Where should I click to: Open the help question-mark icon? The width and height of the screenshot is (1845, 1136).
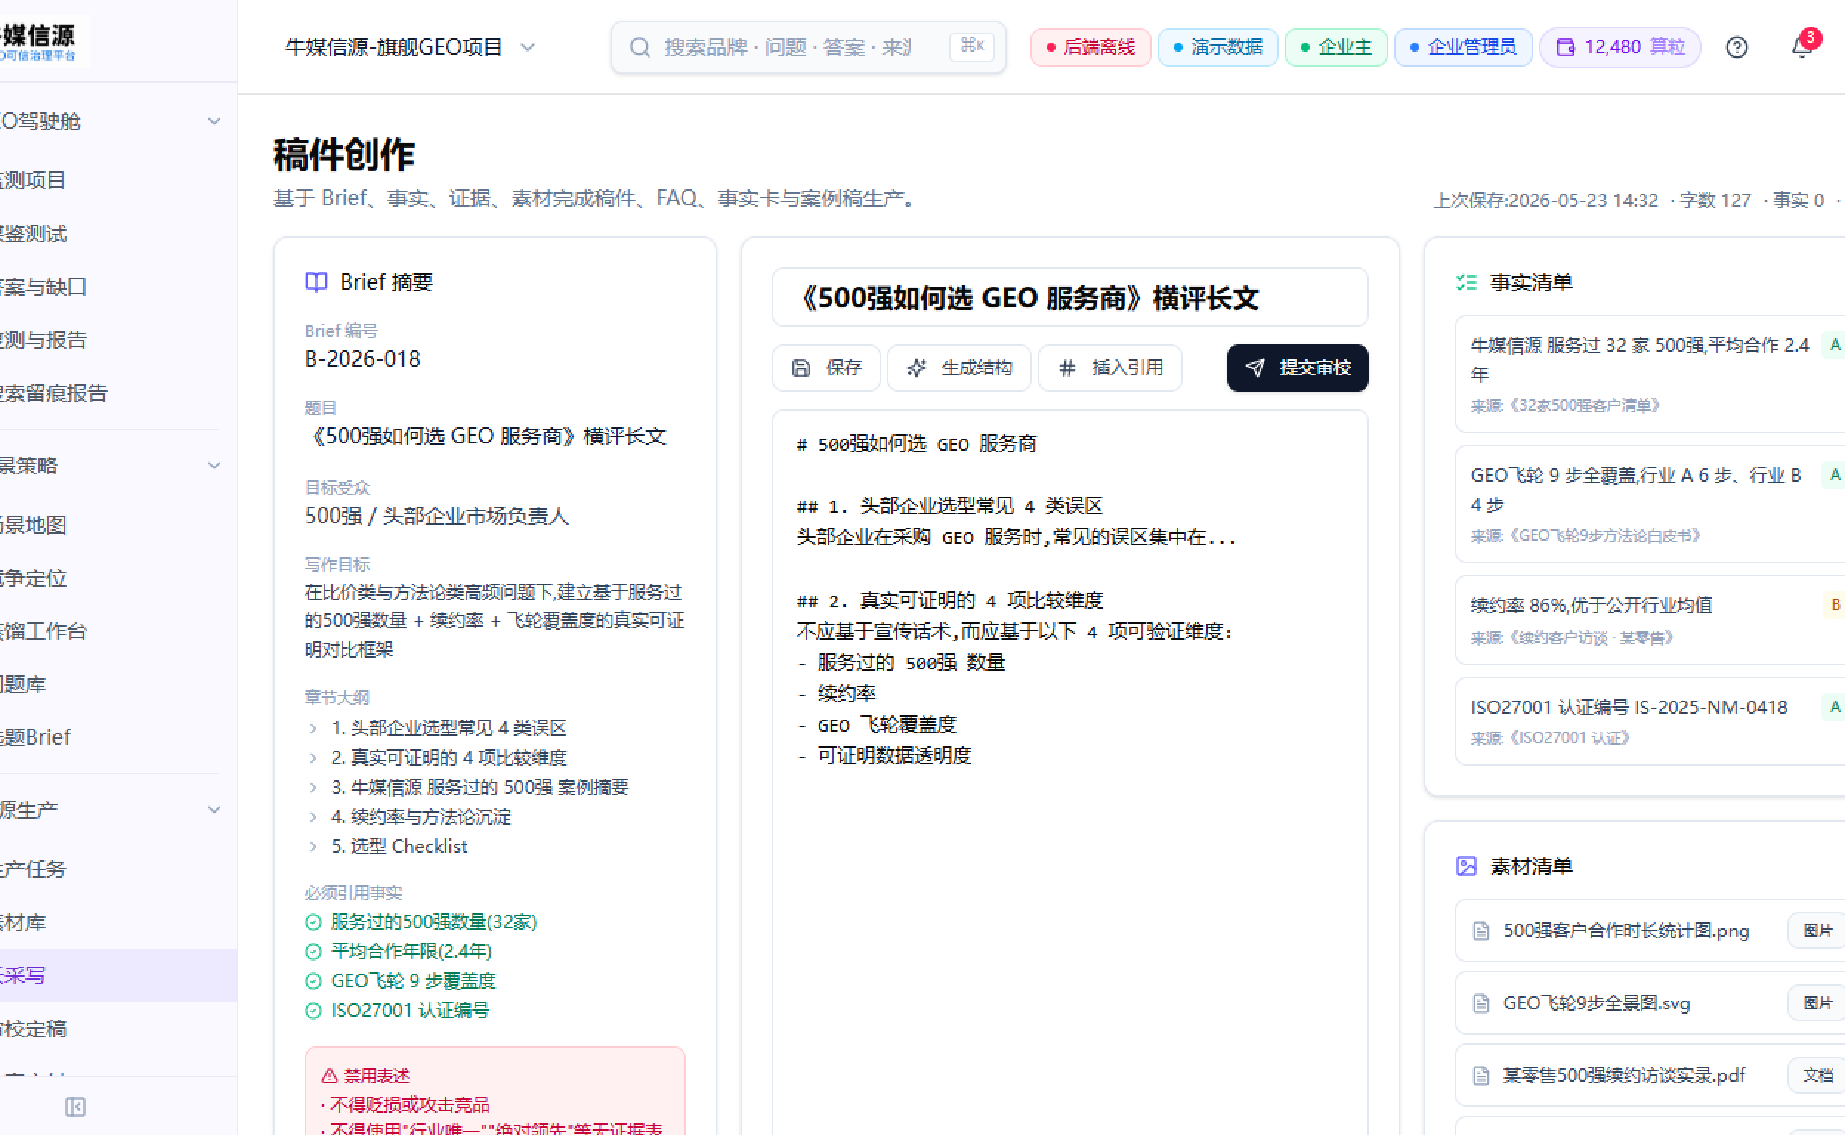(x=1737, y=47)
